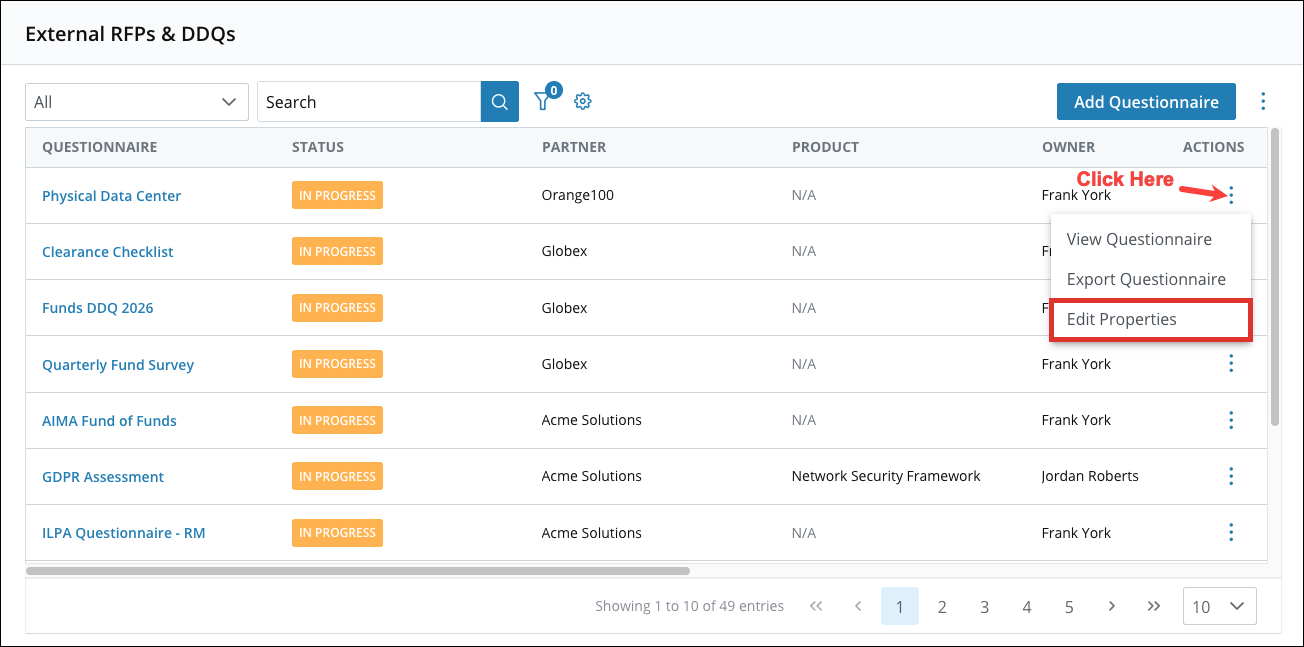Open the Funds DDQ 2026 link
This screenshot has width=1304, height=647.
click(x=98, y=308)
